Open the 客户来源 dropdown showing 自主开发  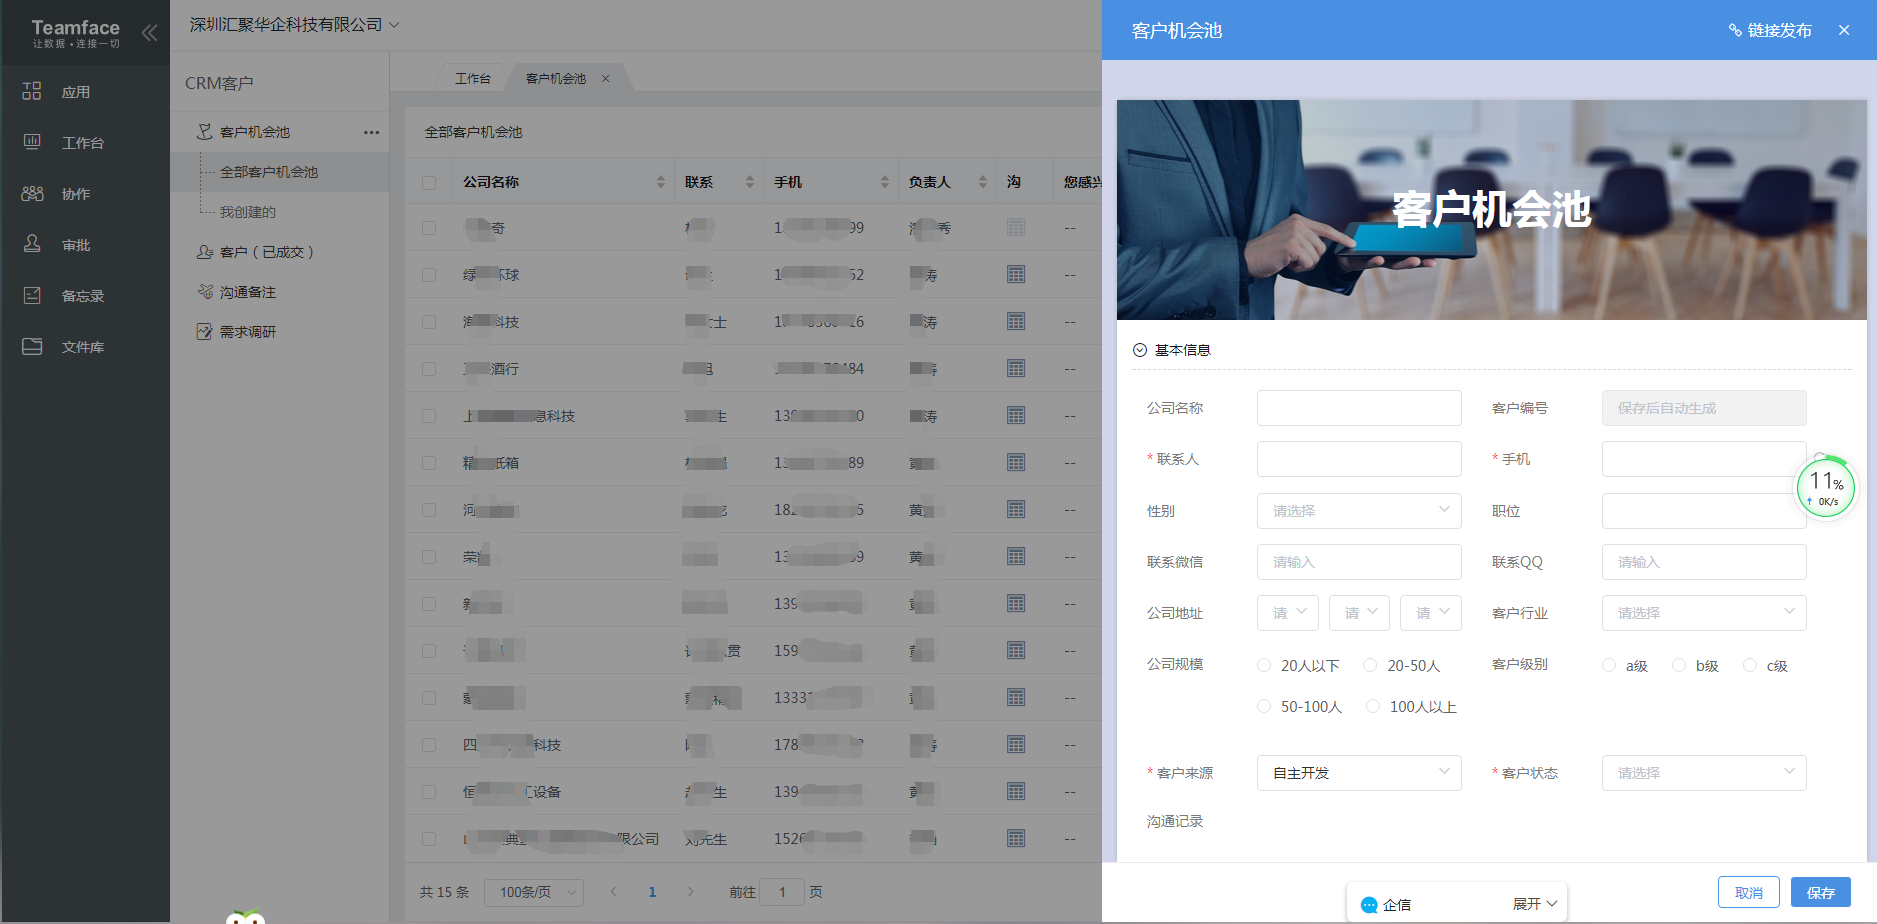(1359, 773)
